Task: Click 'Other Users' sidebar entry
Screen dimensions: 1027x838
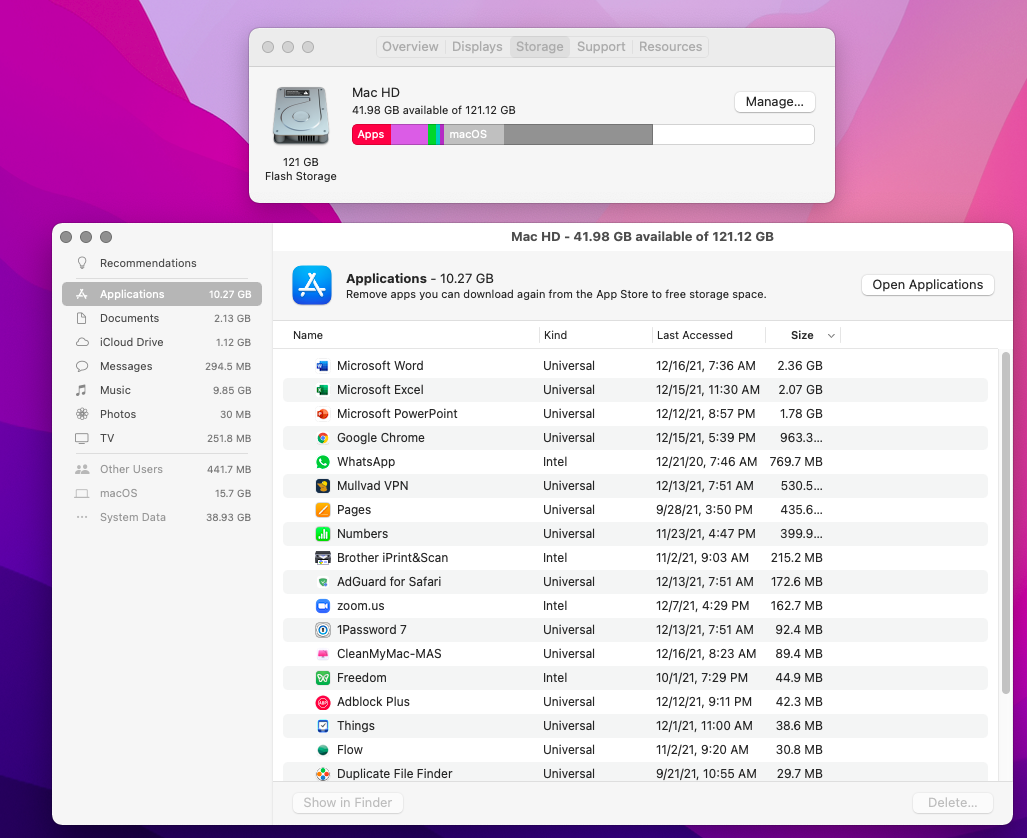Action: (162, 469)
